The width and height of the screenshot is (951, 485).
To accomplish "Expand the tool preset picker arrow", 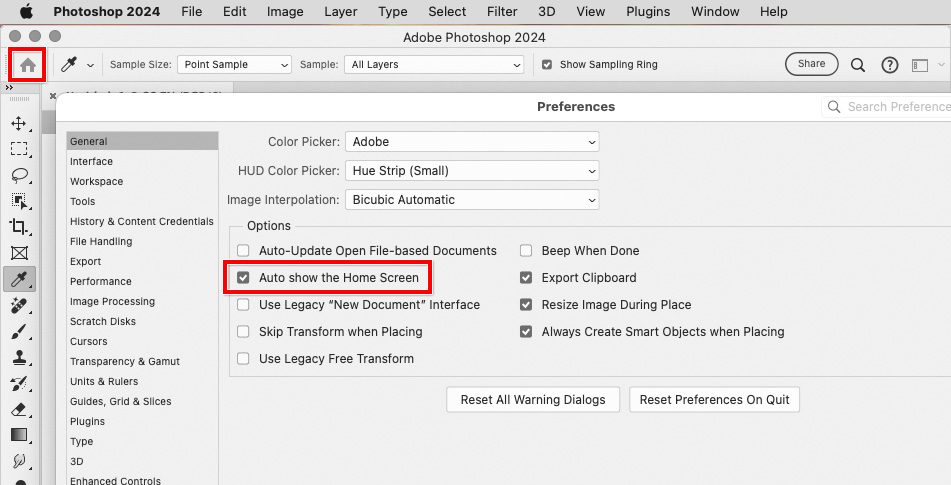I will (90, 65).
